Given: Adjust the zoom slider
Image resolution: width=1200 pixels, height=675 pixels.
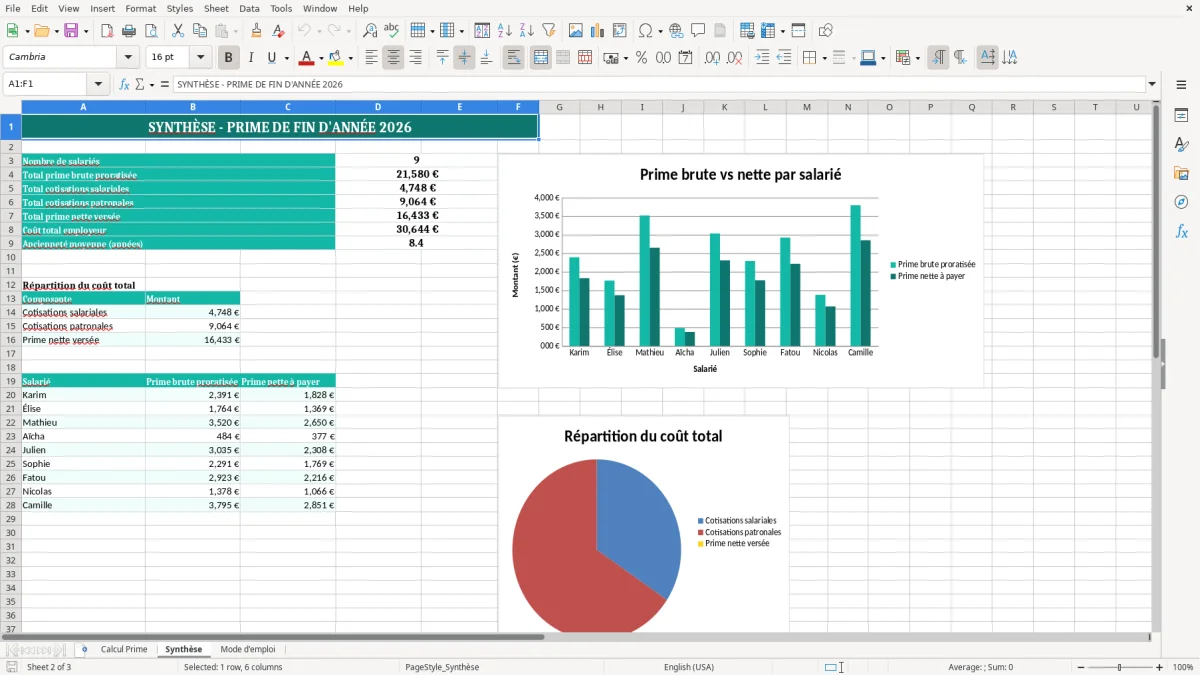Looking at the screenshot, I should pos(1119,667).
